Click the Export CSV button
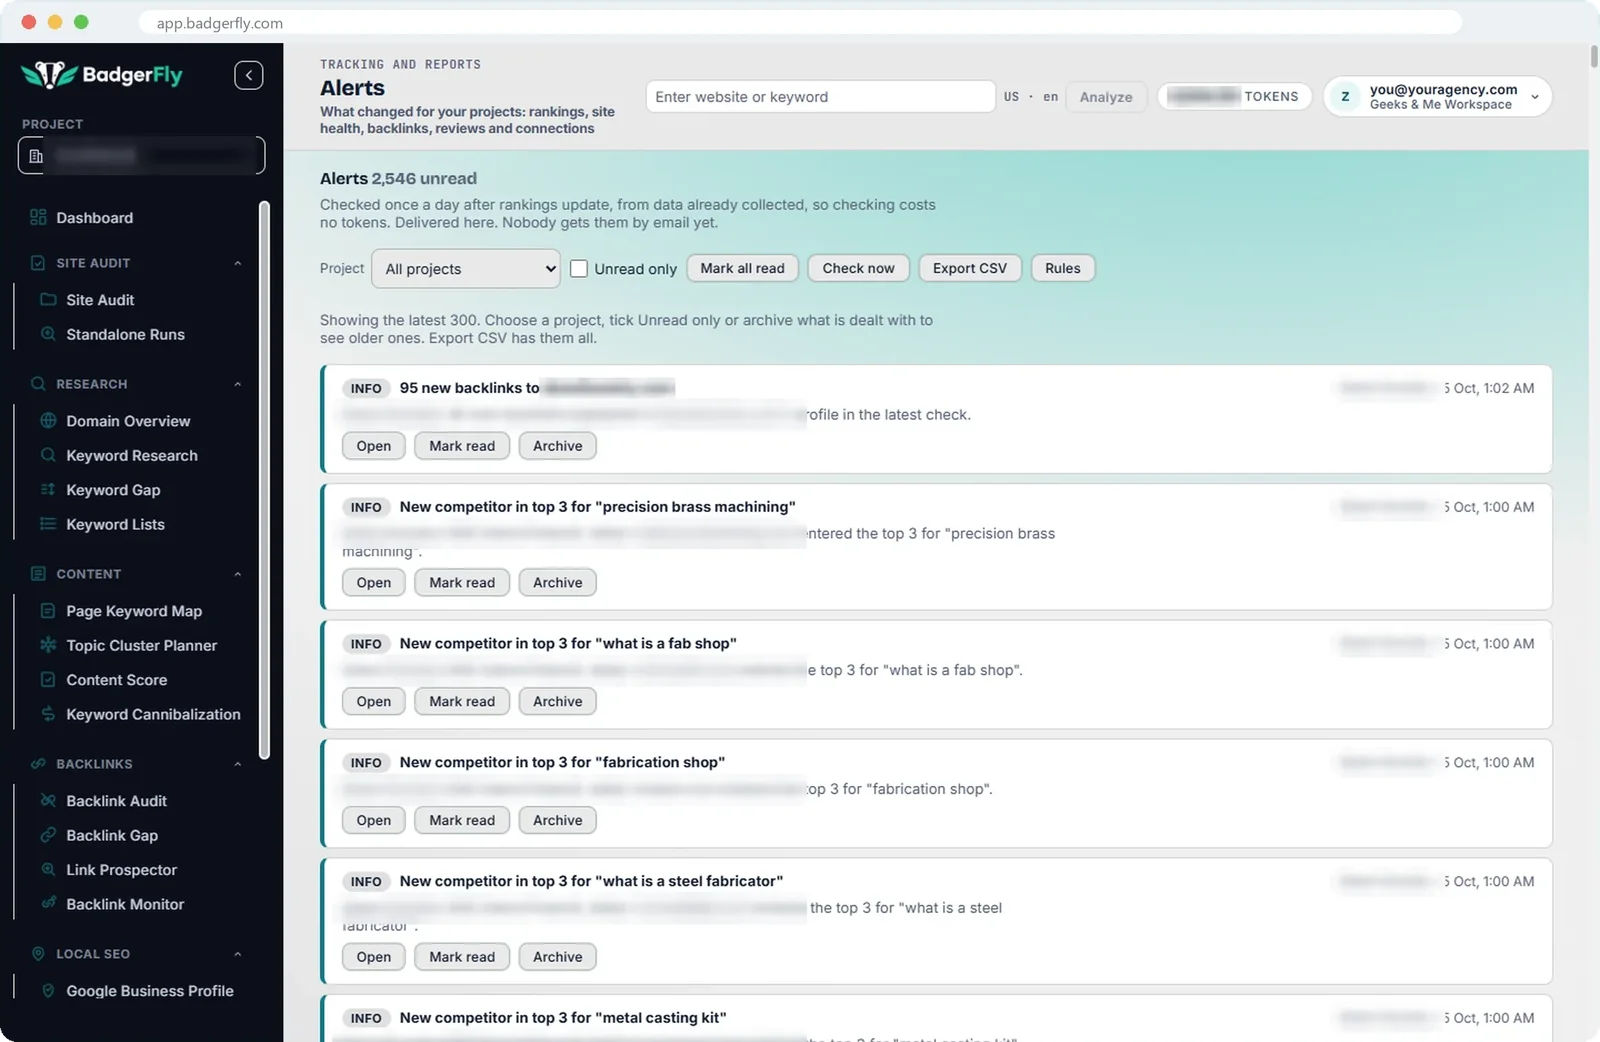Viewport: 1600px width, 1042px height. click(x=970, y=268)
